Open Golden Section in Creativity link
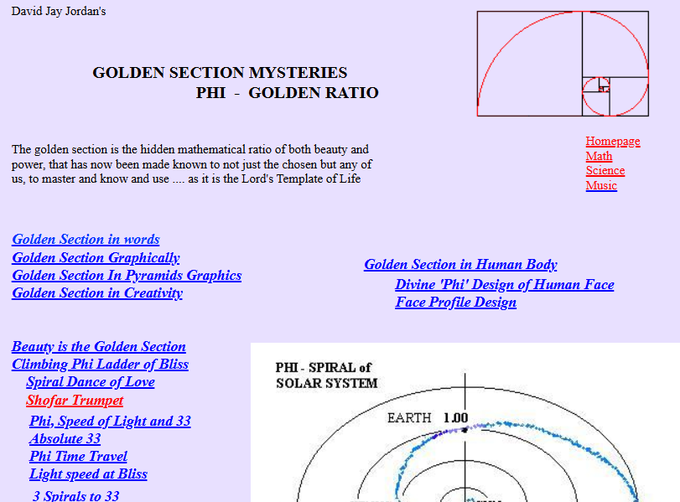Image resolution: width=680 pixels, height=502 pixels. [97, 293]
